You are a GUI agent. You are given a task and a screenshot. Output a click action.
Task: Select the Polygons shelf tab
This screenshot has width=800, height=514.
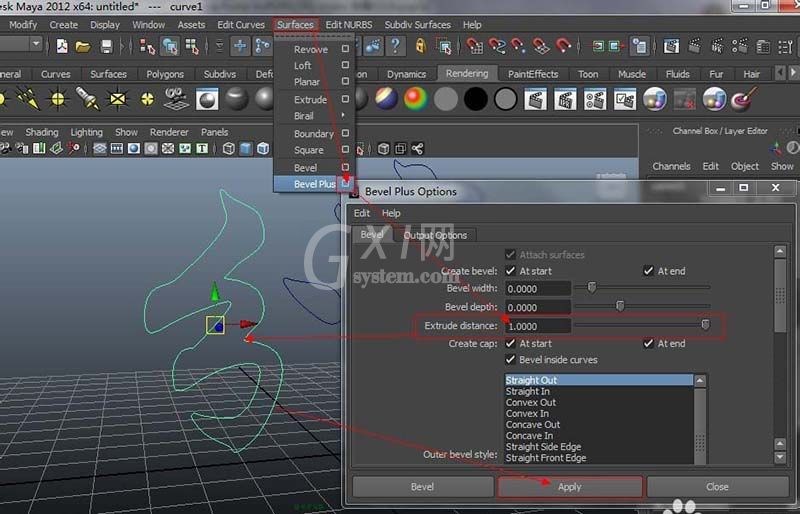click(x=165, y=74)
